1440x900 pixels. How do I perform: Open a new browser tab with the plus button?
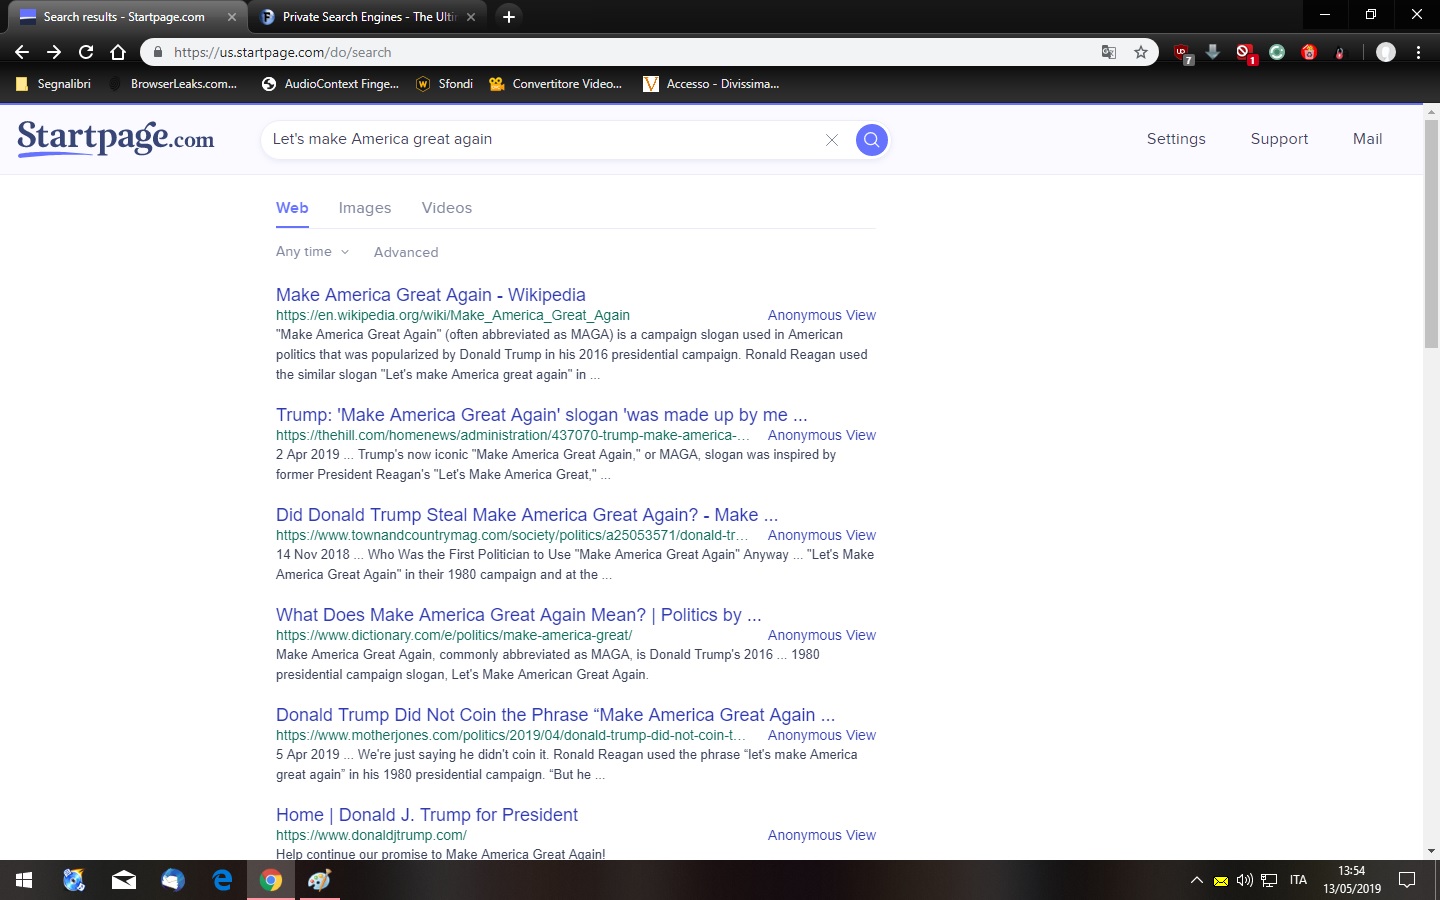point(509,17)
